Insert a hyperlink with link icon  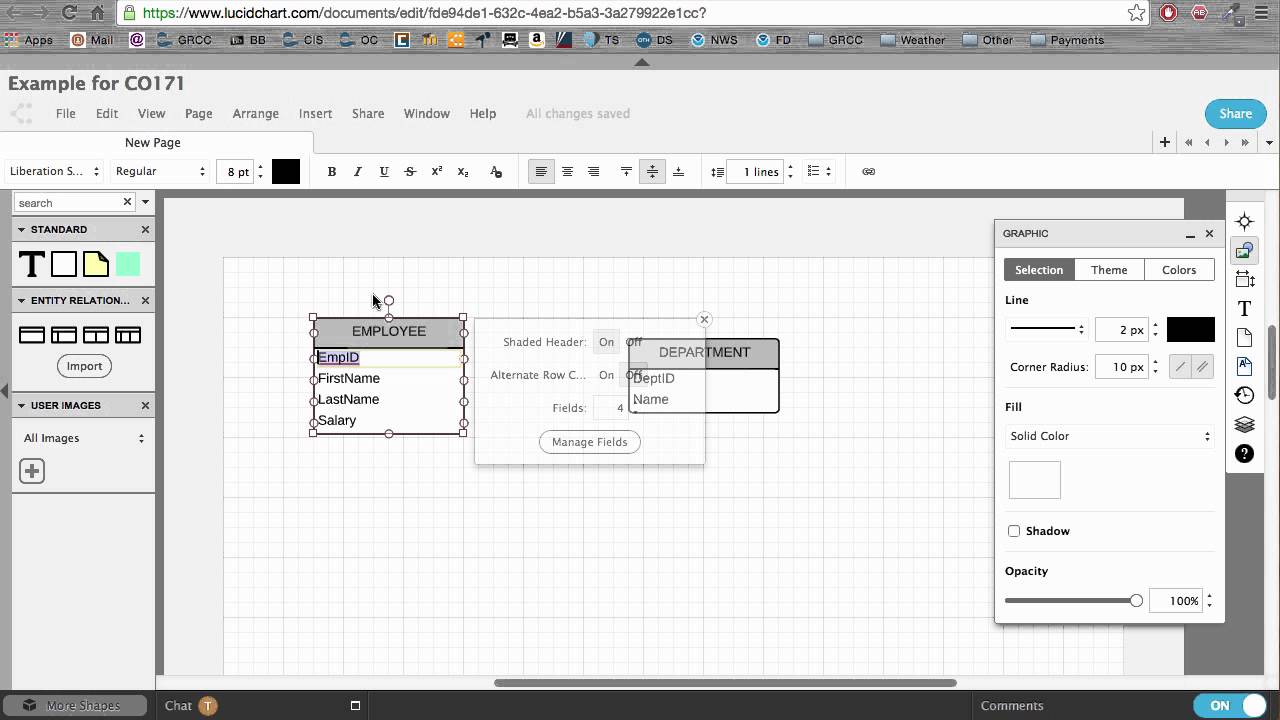(868, 172)
